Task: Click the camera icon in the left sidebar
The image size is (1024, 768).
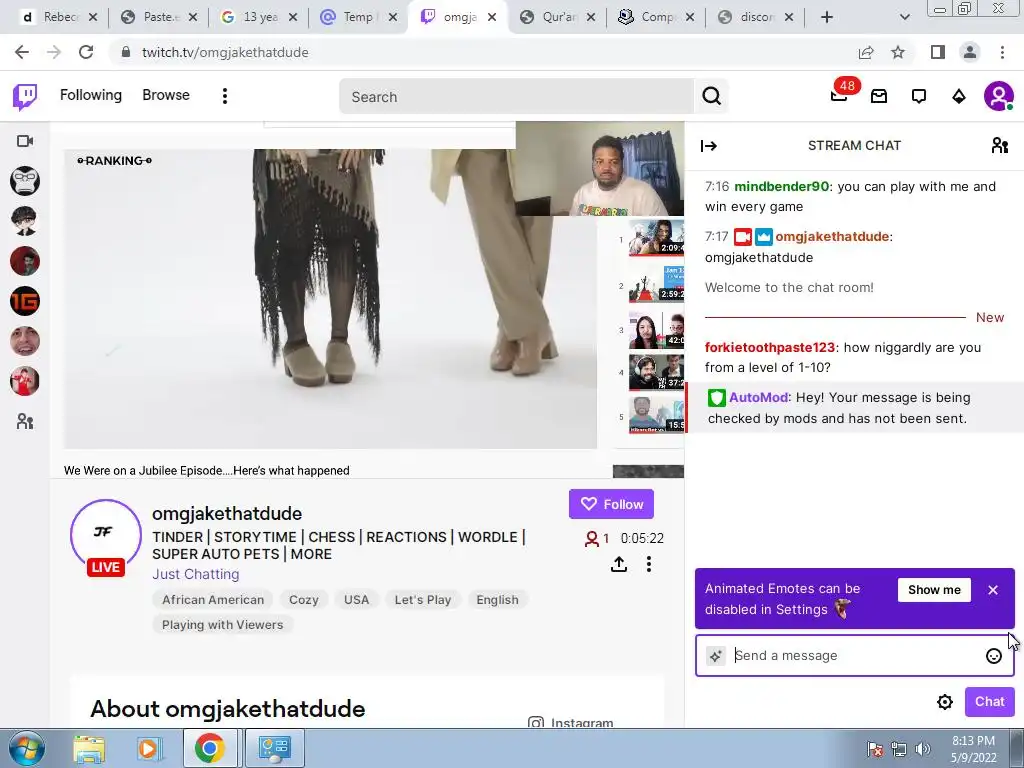Action: (x=25, y=141)
